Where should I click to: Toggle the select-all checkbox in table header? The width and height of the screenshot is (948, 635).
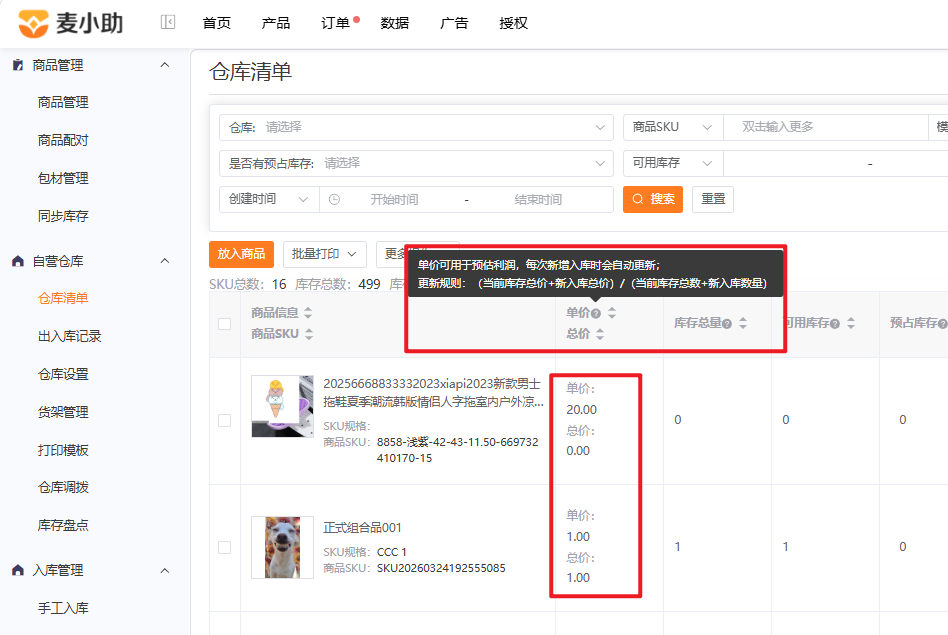(x=224, y=324)
